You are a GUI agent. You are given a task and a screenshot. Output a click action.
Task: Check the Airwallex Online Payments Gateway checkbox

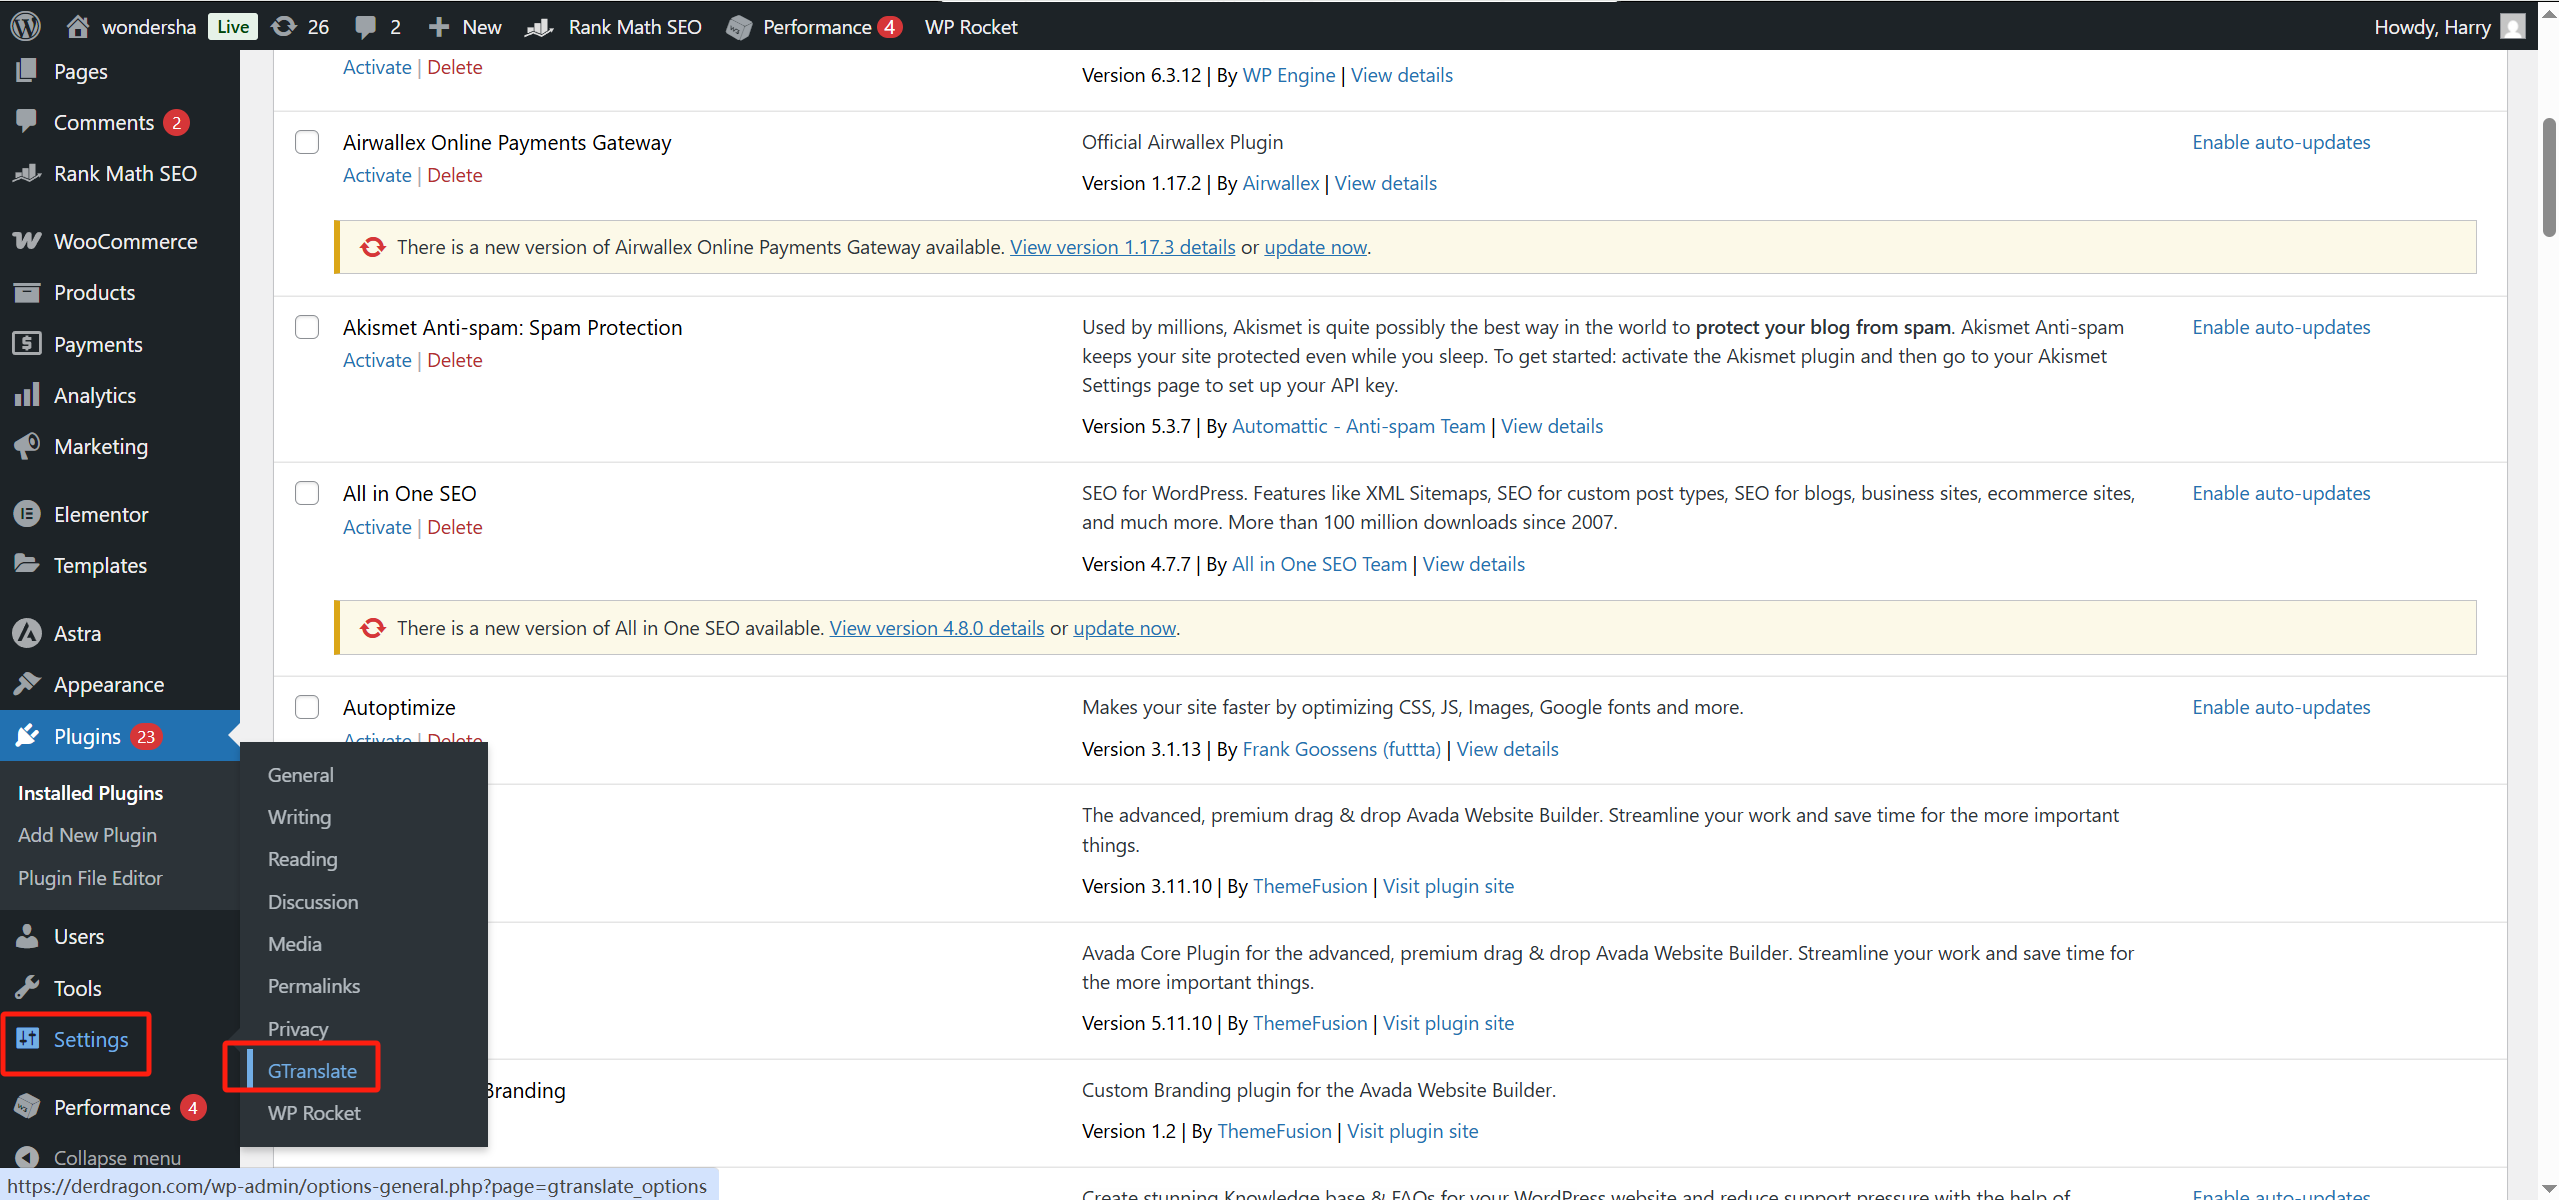tap(307, 142)
